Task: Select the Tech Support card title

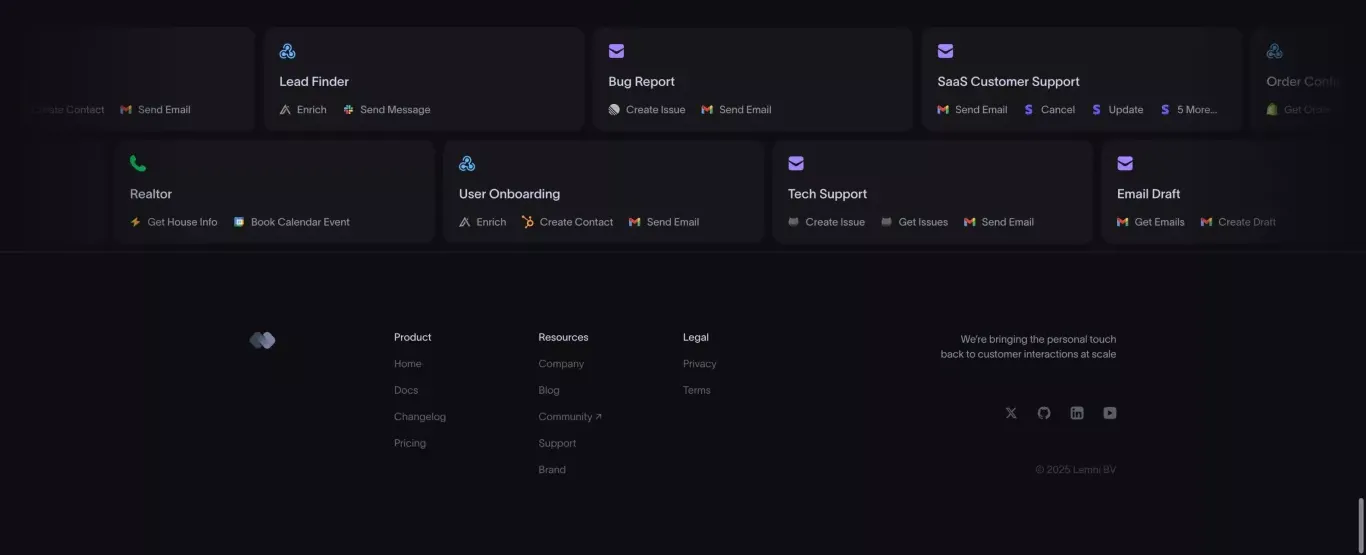Action: (x=827, y=194)
